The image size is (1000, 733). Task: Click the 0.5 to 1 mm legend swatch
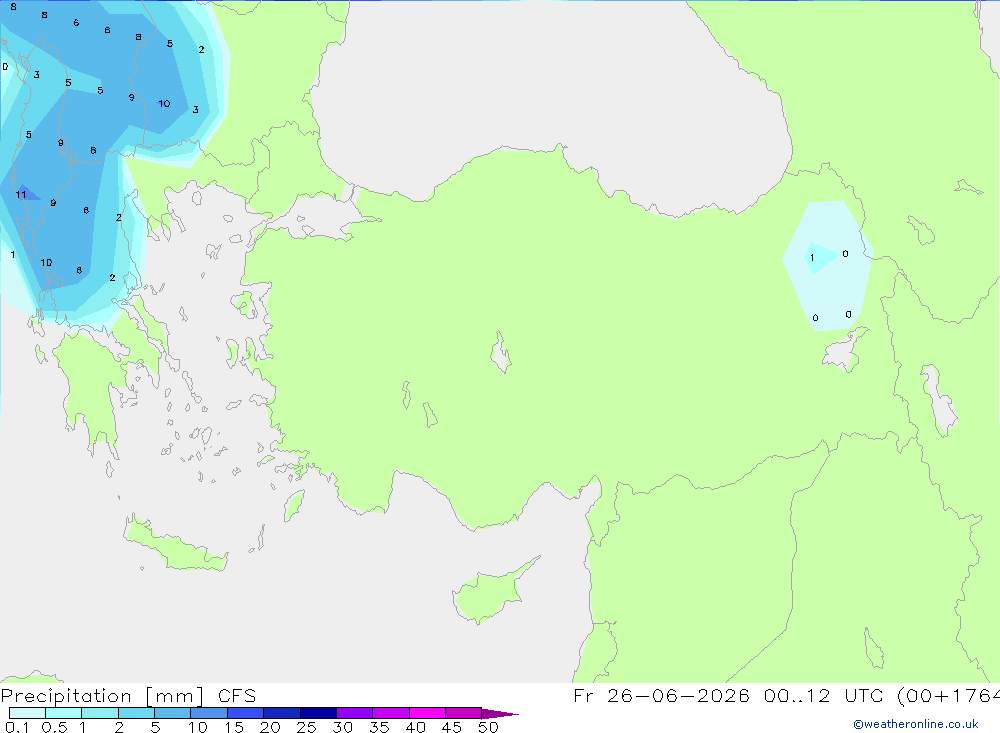point(64,713)
